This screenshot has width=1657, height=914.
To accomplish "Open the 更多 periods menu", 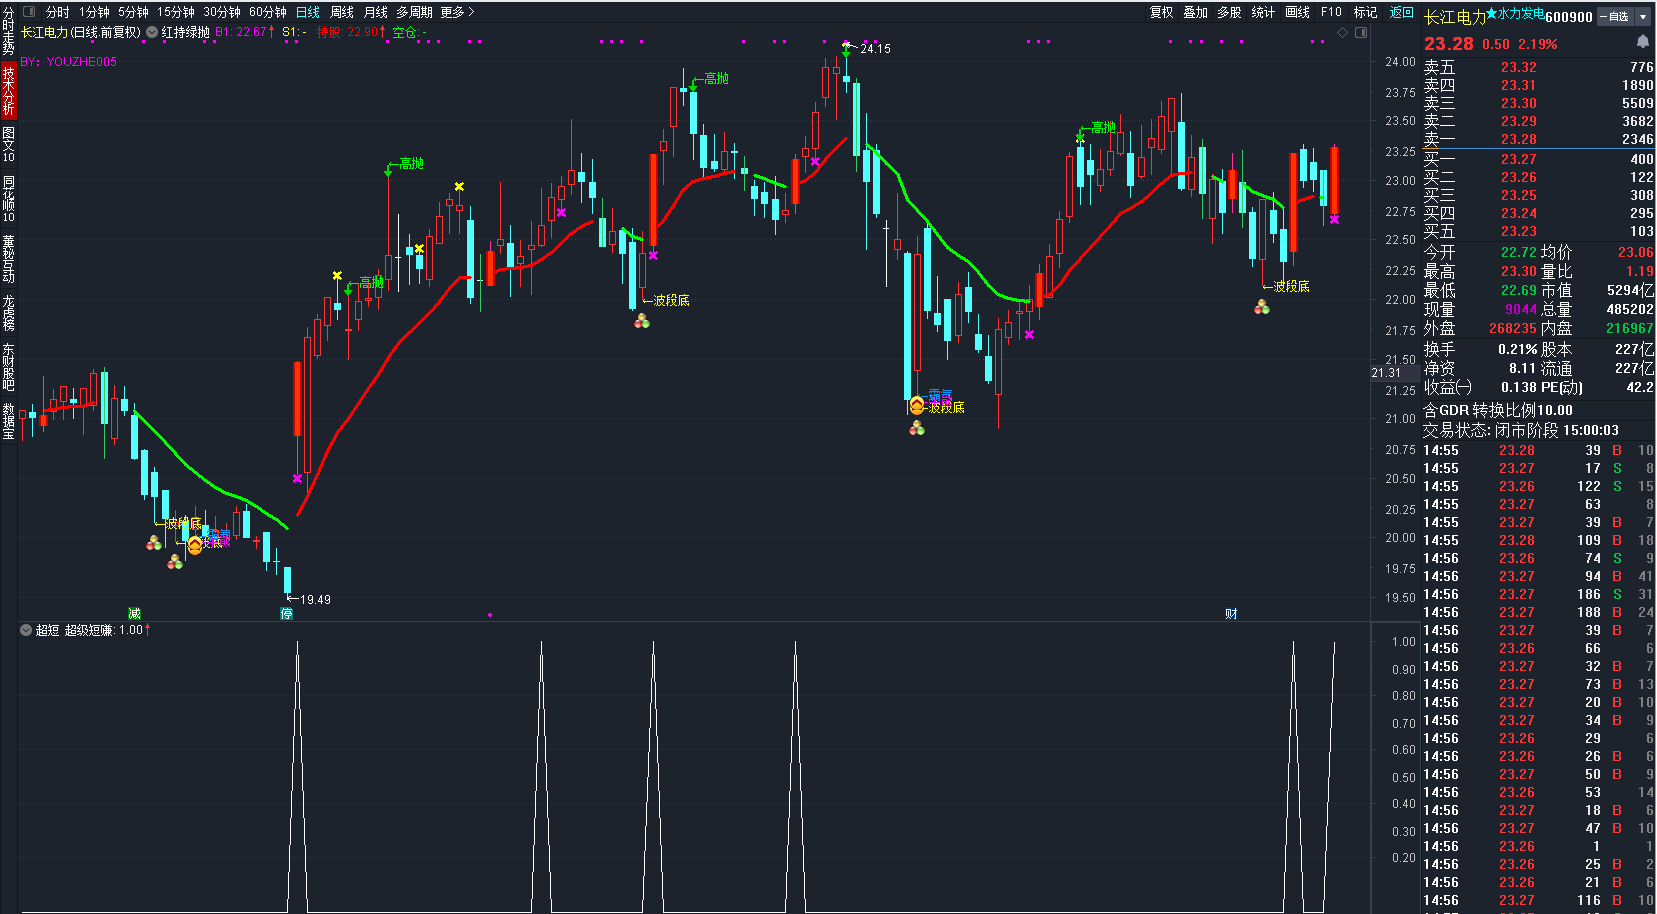I will pyautogui.click(x=457, y=12).
